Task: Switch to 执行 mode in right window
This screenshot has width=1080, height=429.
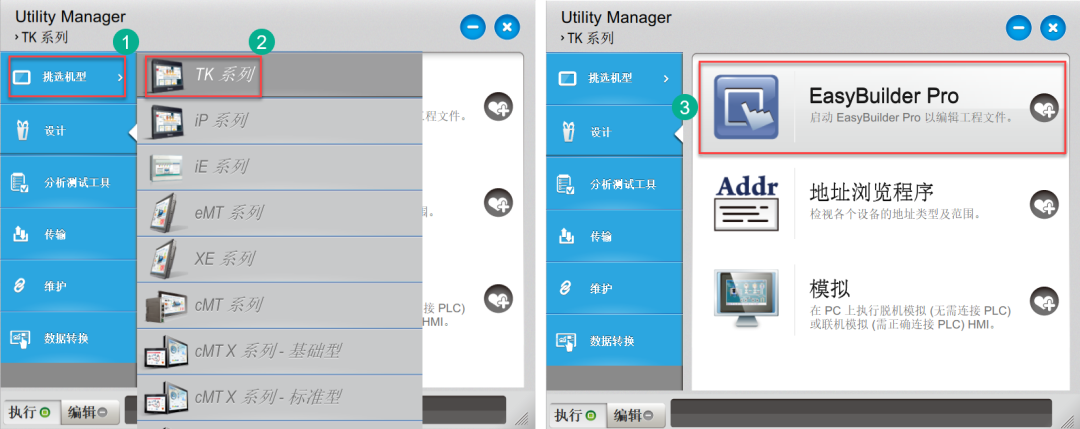Action: [578, 415]
